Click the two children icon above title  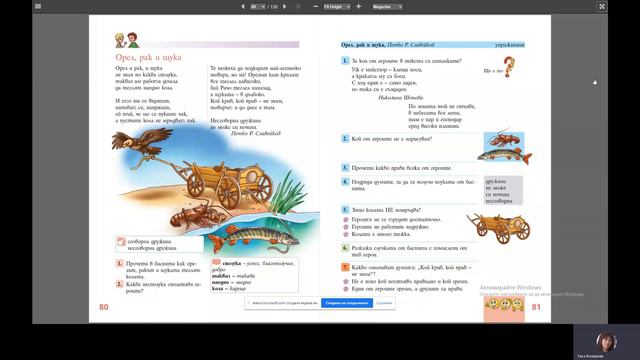point(127,40)
